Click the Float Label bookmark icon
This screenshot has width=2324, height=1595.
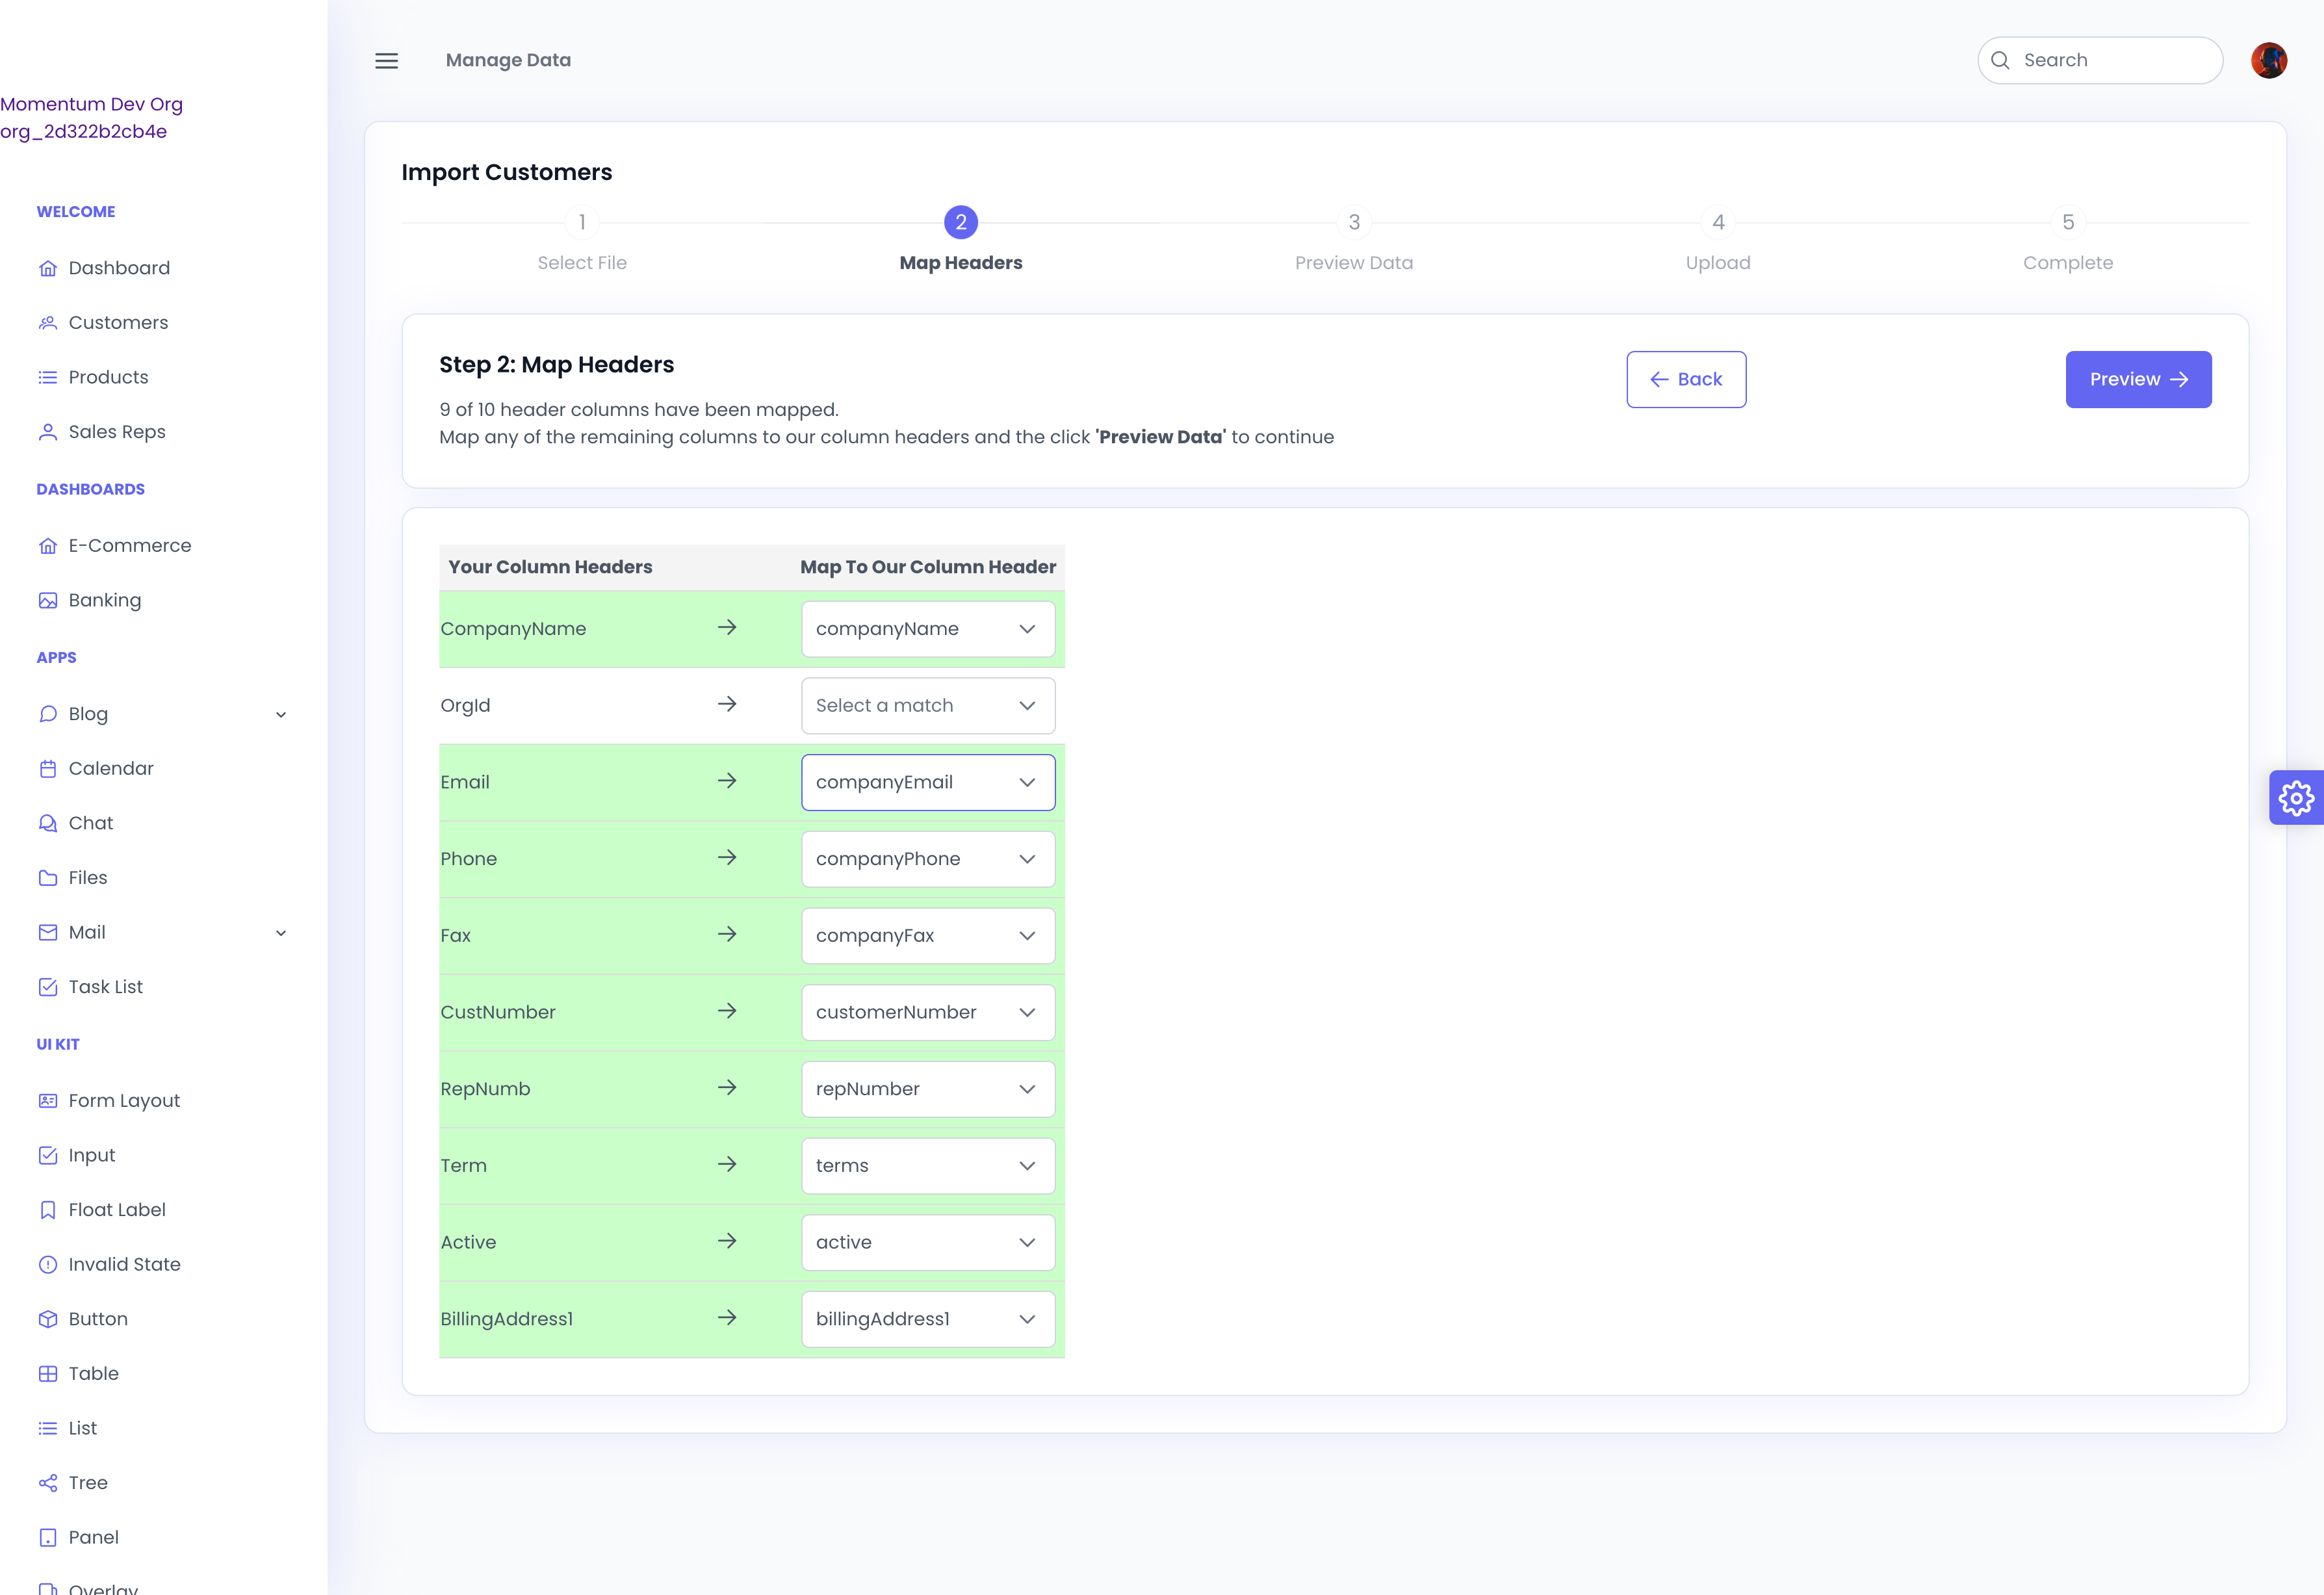click(x=48, y=1209)
